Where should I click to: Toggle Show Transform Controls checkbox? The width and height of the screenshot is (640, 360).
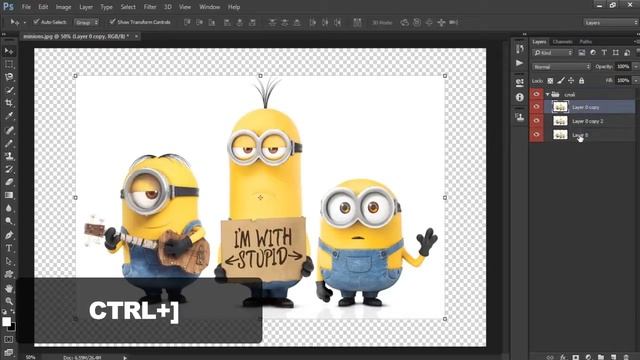tap(112, 22)
